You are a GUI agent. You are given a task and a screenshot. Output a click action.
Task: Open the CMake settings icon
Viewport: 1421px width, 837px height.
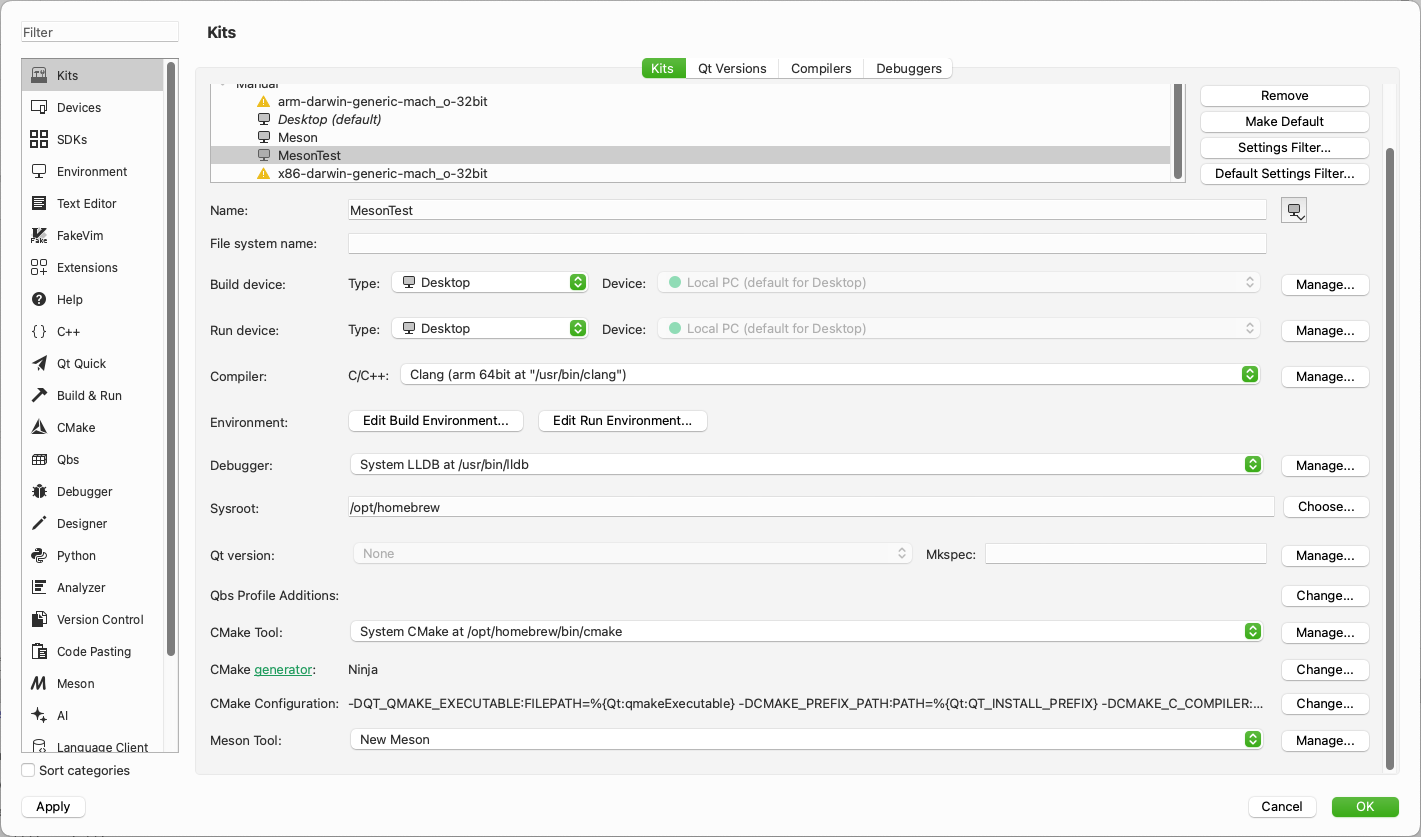(39, 428)
